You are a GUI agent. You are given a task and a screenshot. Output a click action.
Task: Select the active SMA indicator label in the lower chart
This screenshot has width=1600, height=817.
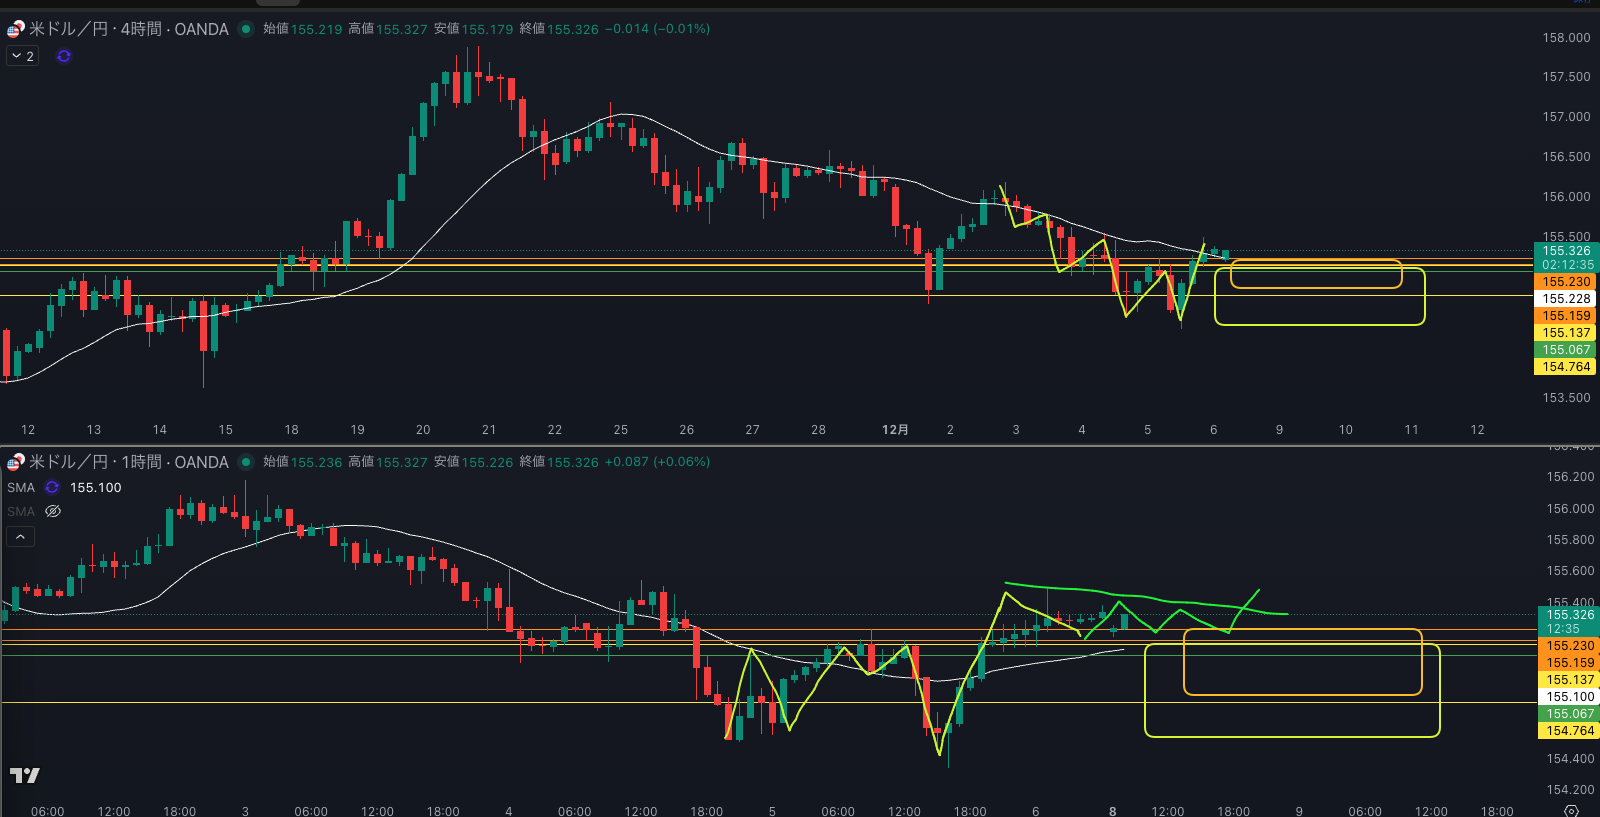21,488
